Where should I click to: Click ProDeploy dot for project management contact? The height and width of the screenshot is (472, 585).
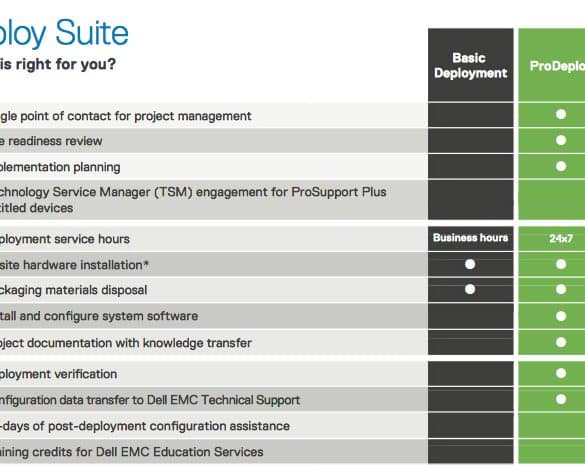561,114
